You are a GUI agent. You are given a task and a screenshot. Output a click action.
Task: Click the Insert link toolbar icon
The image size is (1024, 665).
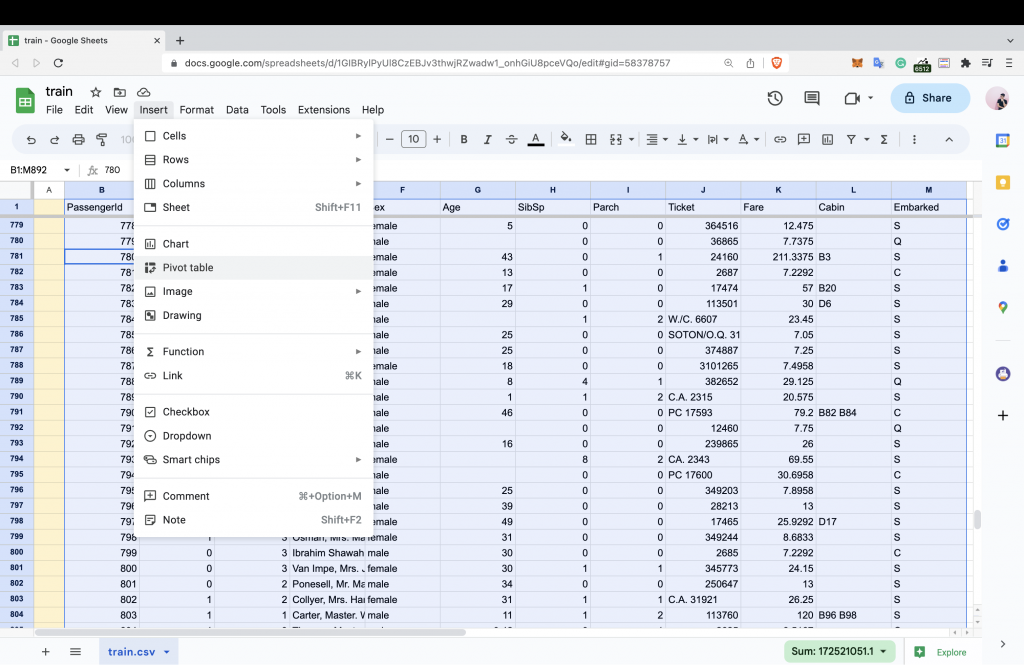click(780, 139)
